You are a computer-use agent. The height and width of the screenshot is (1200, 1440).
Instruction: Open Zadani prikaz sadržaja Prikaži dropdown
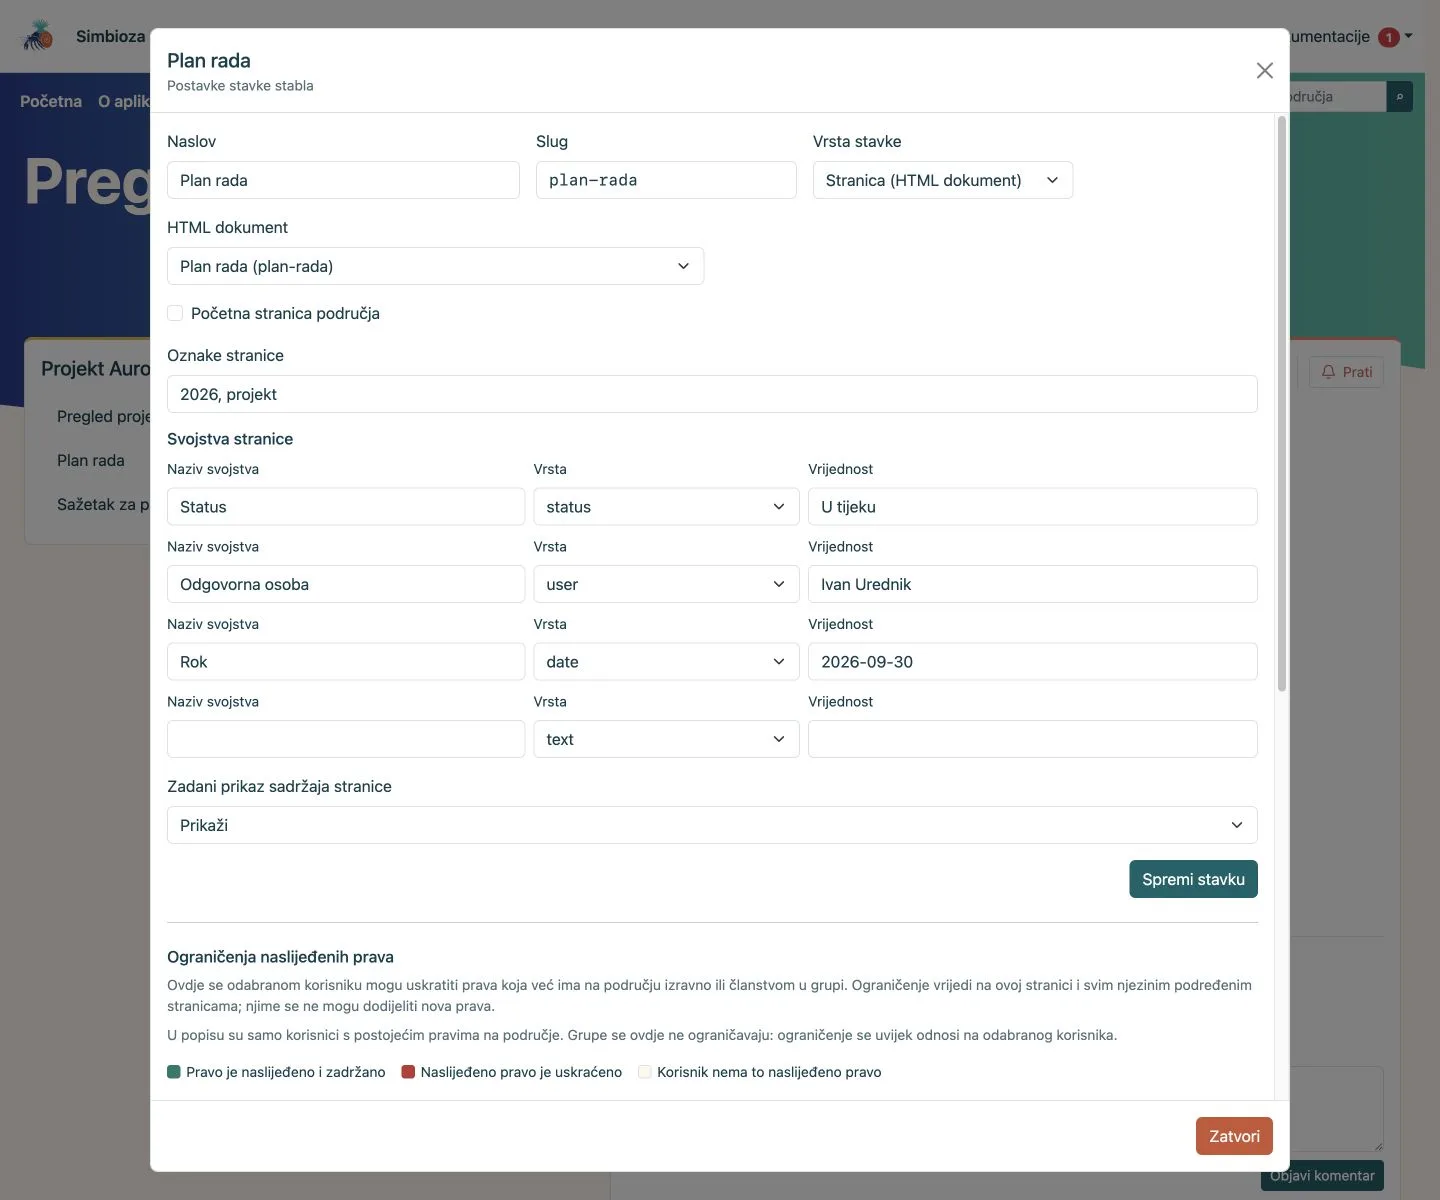(712, 825)
